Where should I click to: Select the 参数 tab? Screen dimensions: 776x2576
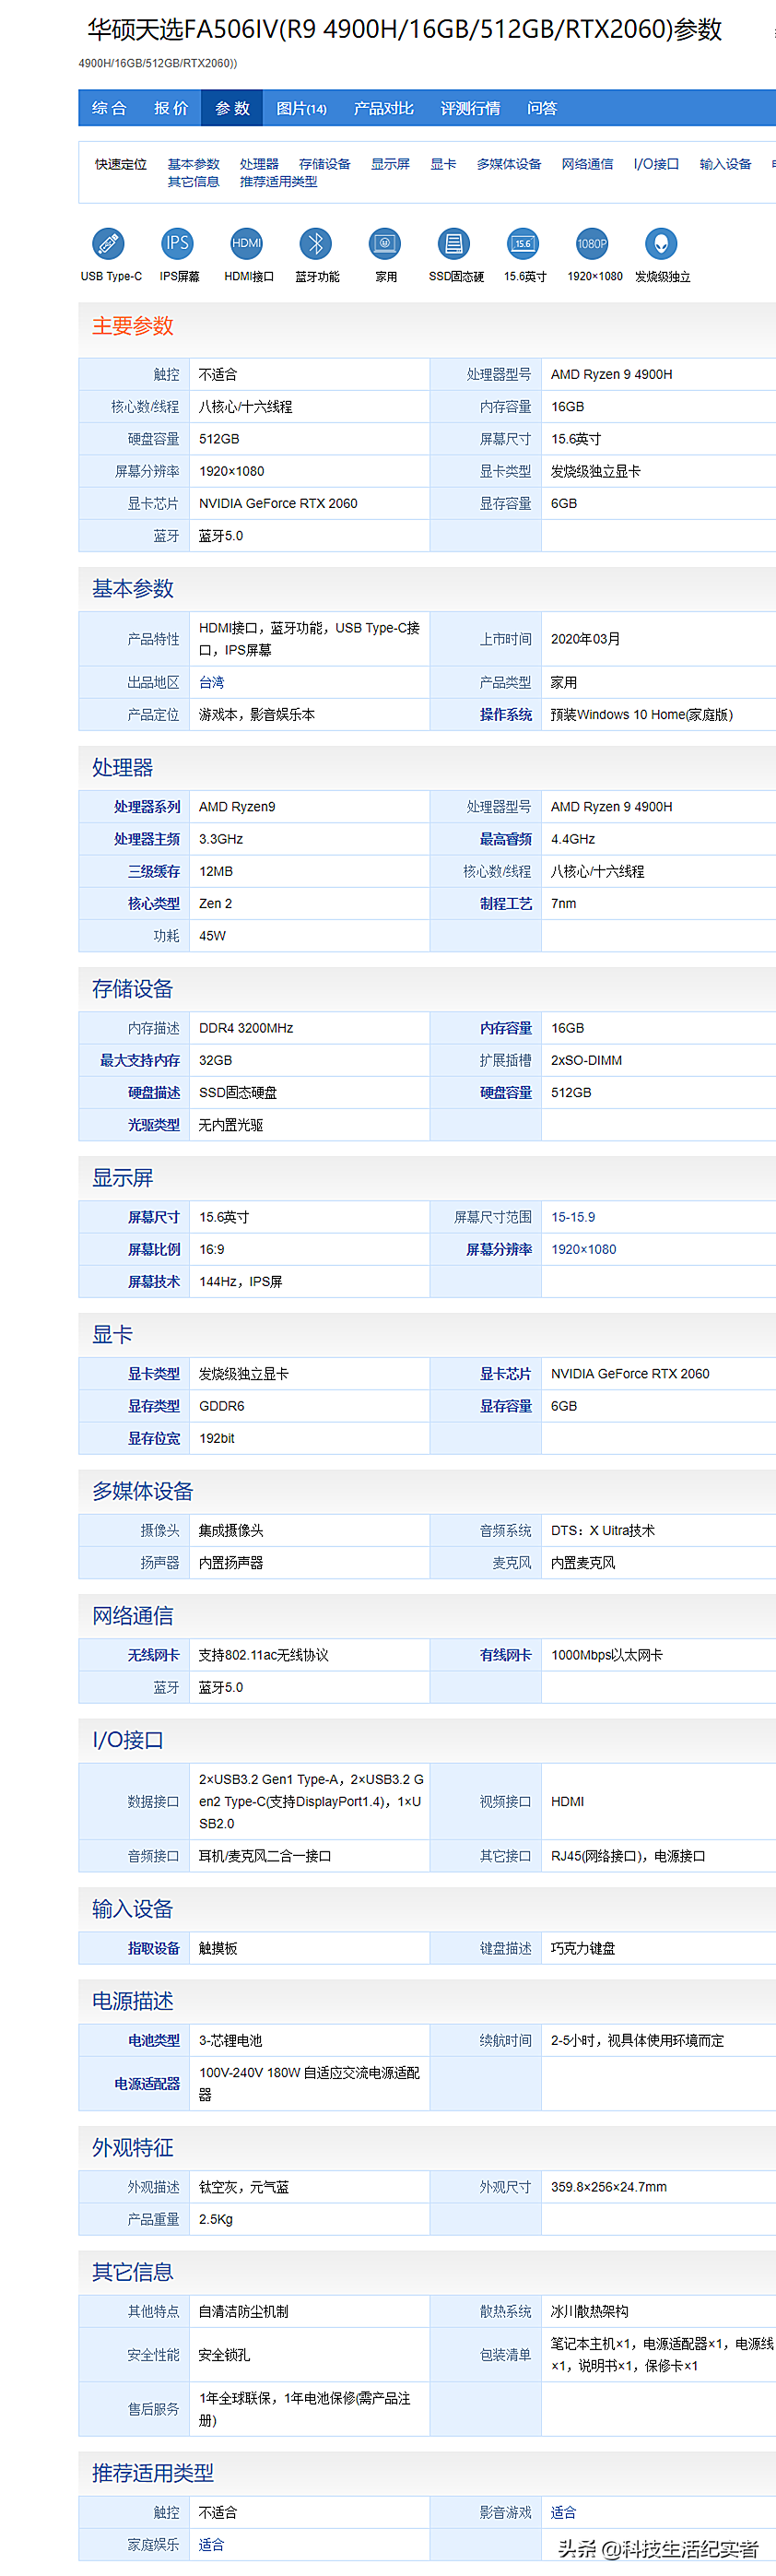[232, 108]
